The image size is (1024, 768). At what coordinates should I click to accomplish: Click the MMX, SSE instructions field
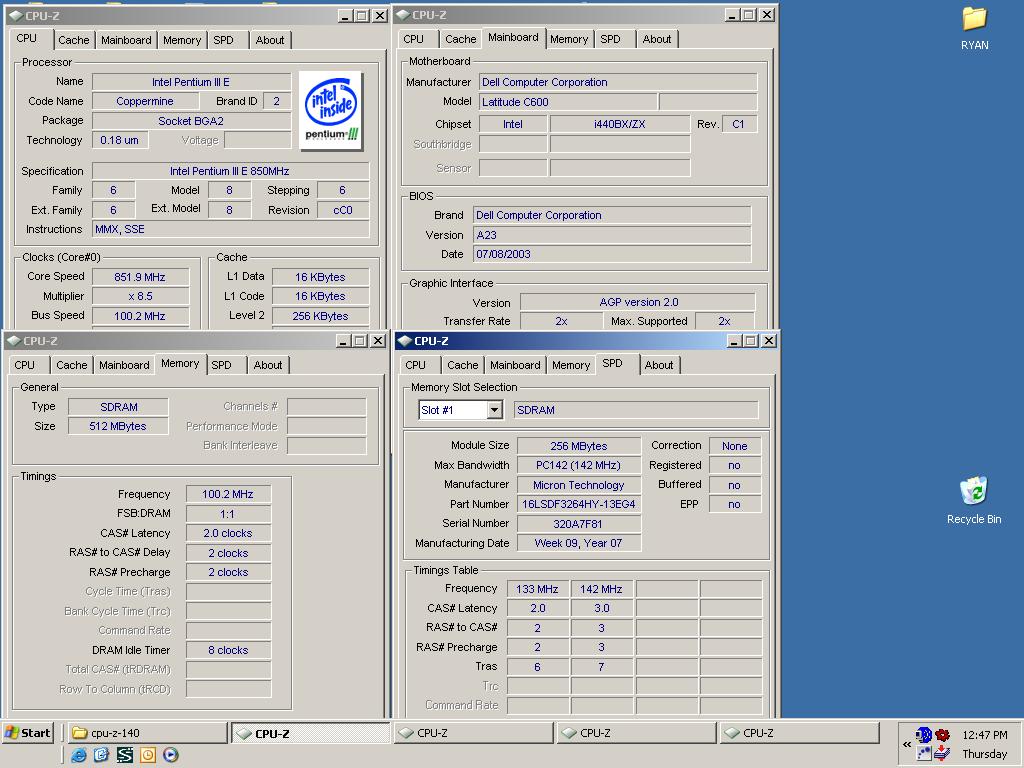[x=231, y=229]
